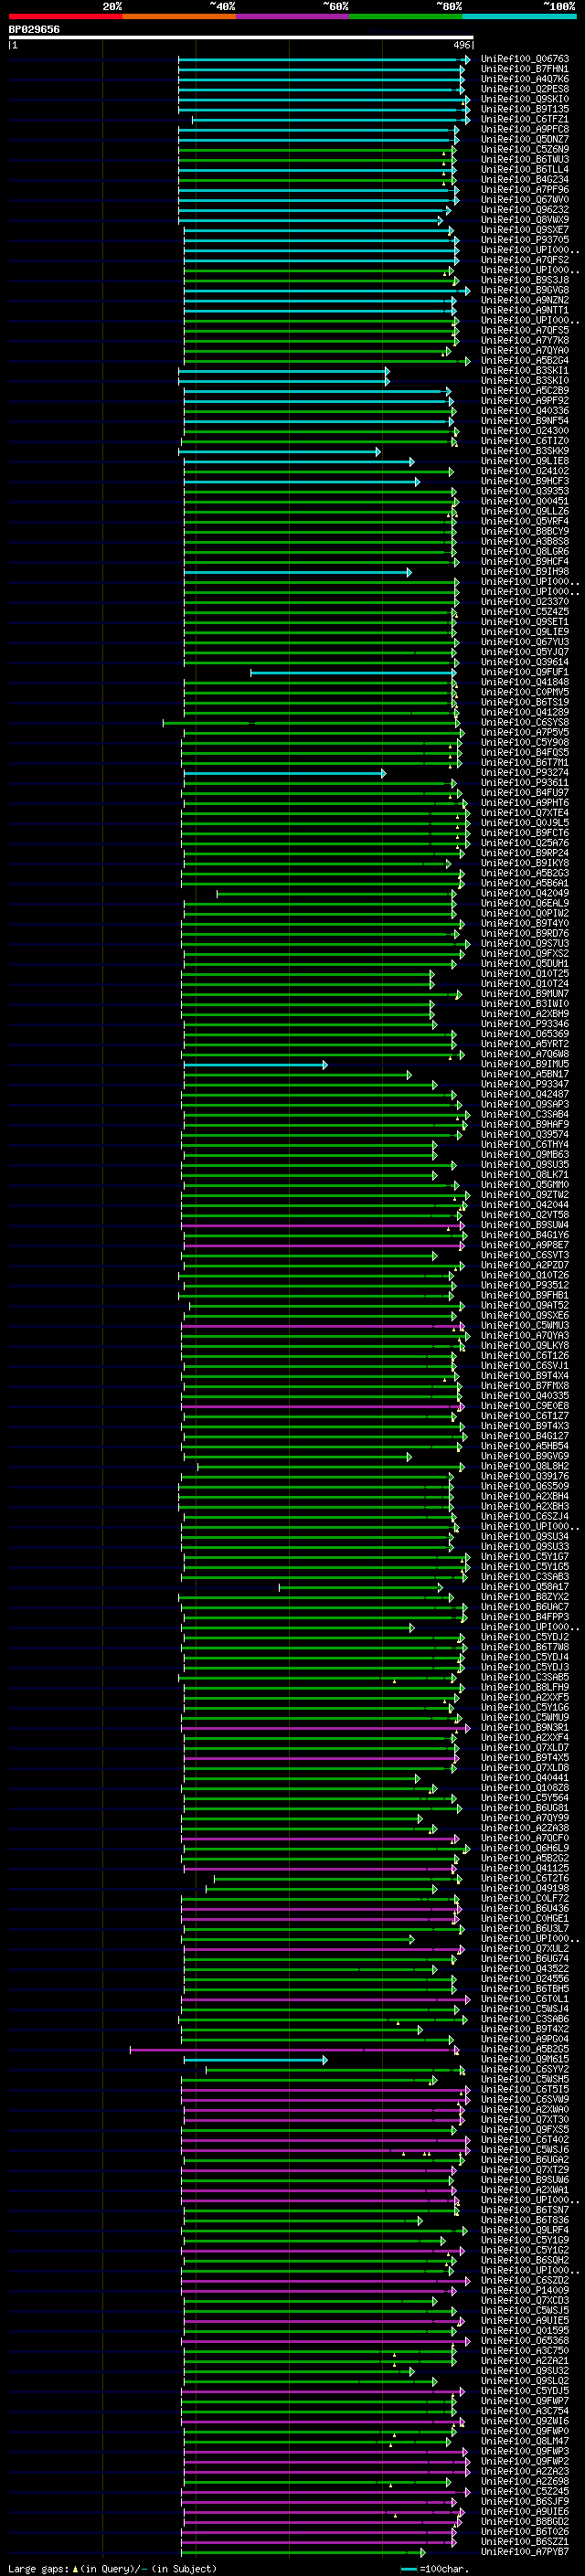
Task: Select the UniRef100_B6TLL4 label
Action: (x=525, y=169)
